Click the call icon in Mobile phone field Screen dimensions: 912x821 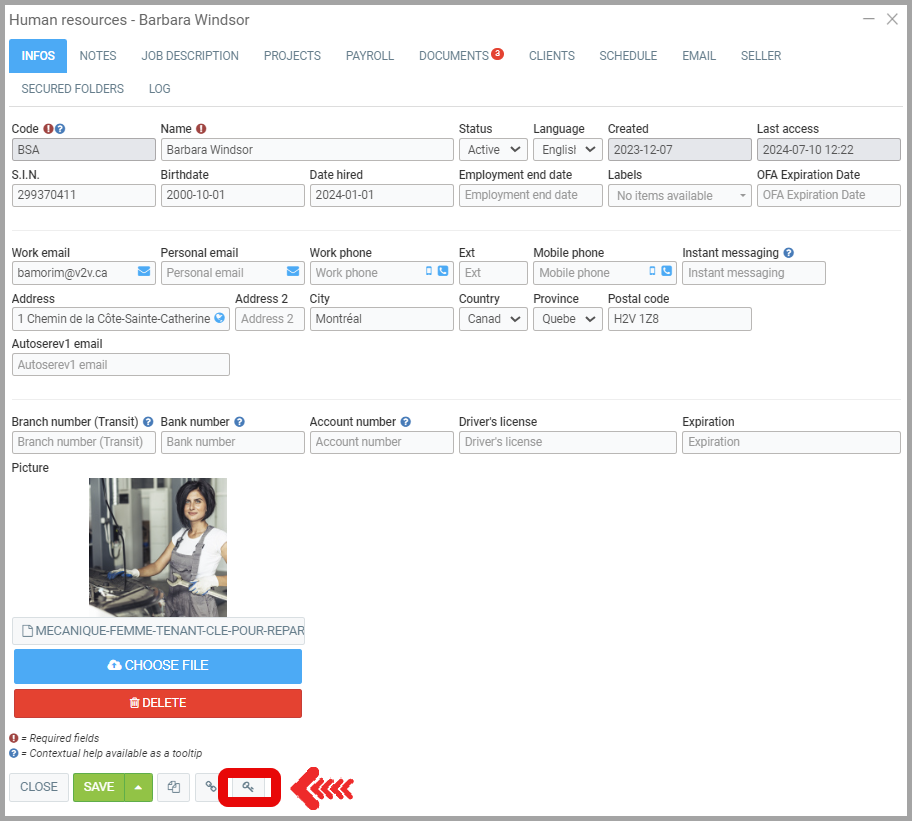666,272
